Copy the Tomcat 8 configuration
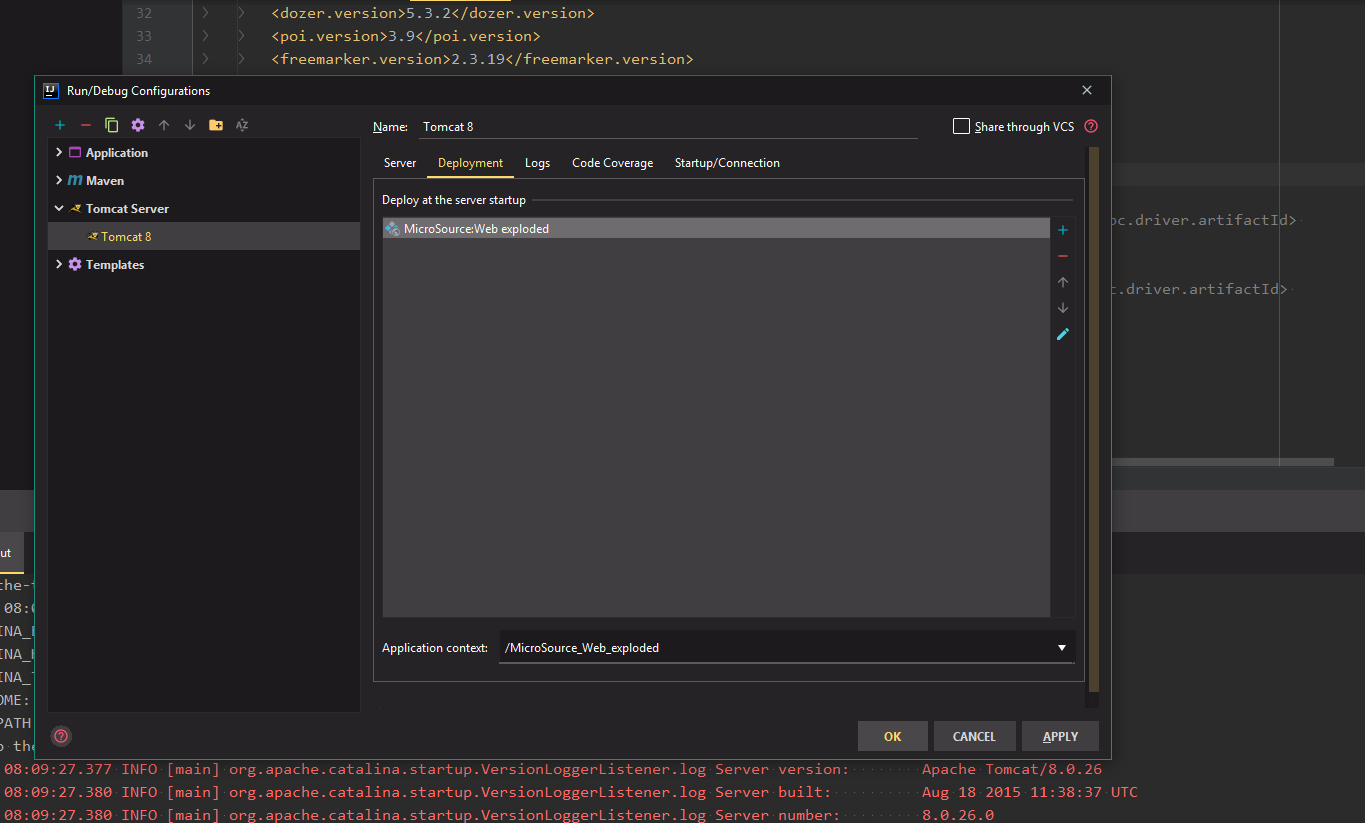 pyautogui.click(x=112, y=124)
